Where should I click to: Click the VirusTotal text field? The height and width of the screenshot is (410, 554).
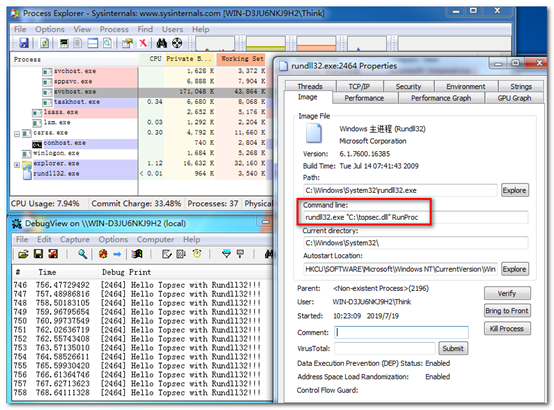(385, 348)
